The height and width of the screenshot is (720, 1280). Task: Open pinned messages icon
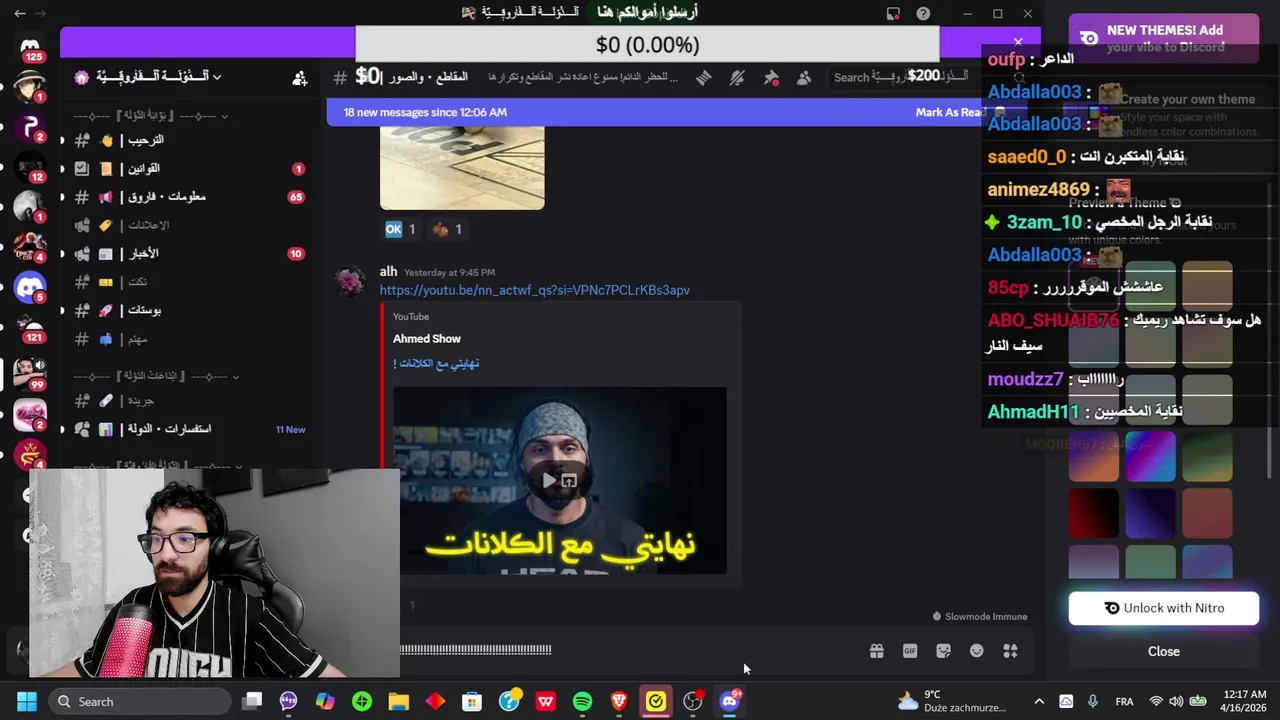pyautogui.click(x=771, y=77)
